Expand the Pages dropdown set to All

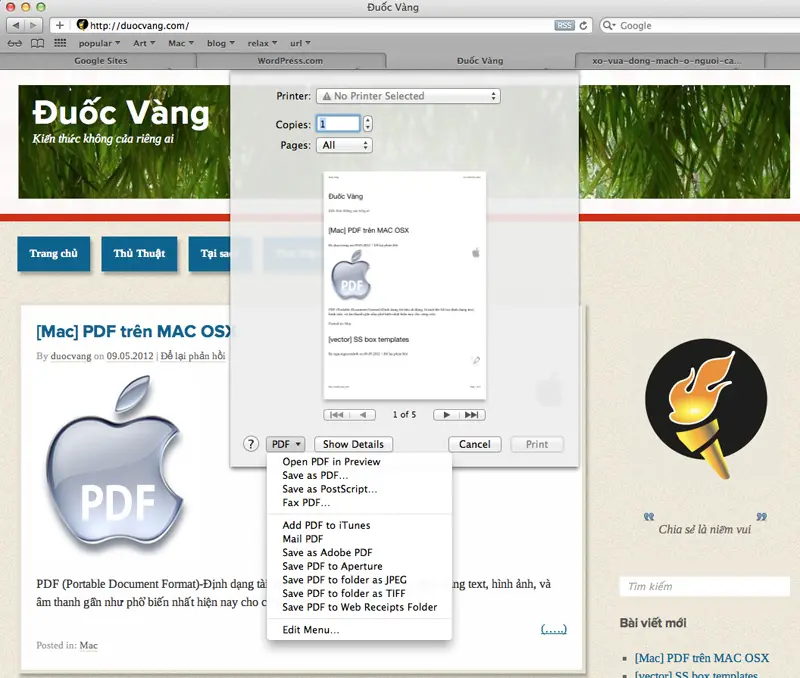[x=343, y=145]
